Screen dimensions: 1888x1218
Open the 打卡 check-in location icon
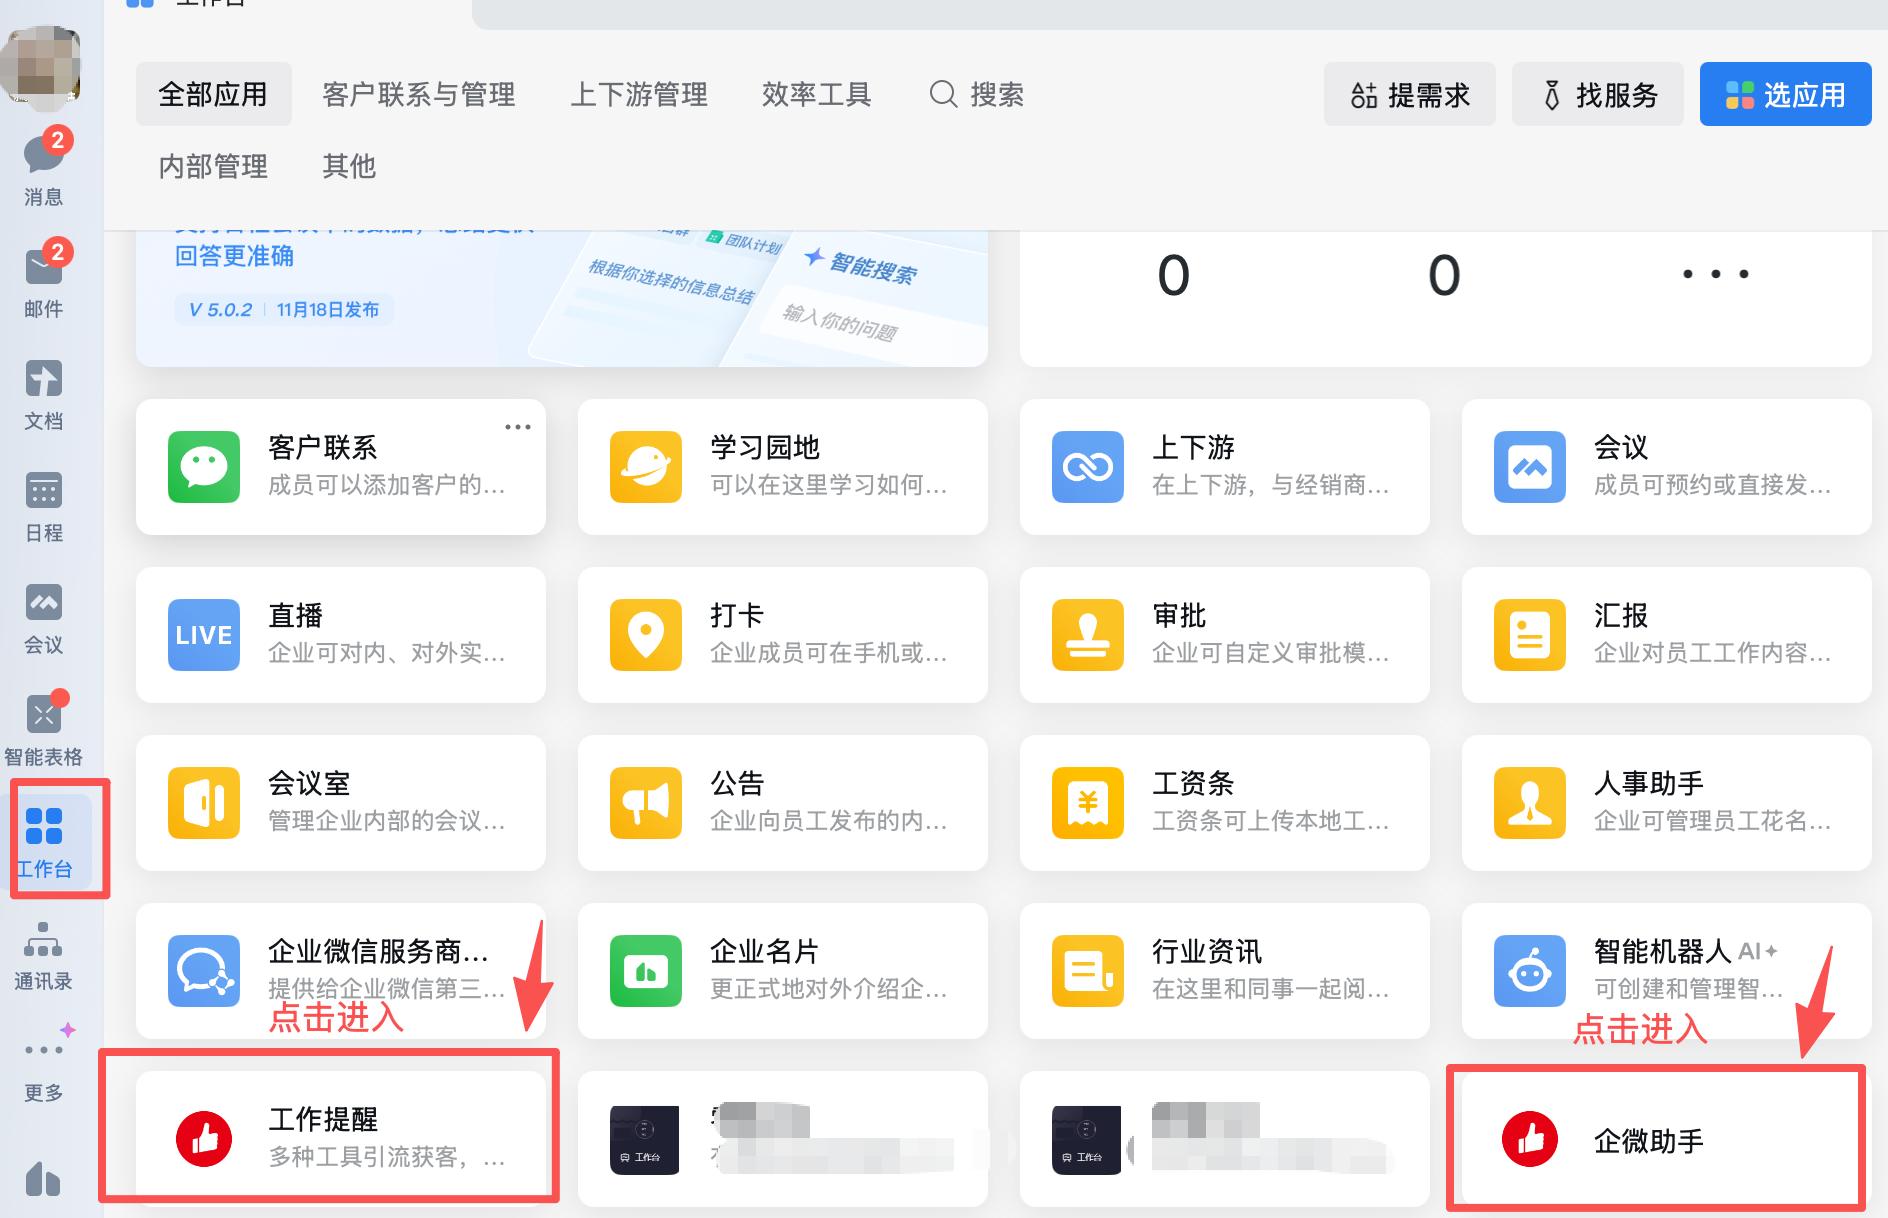coord(646,635)
